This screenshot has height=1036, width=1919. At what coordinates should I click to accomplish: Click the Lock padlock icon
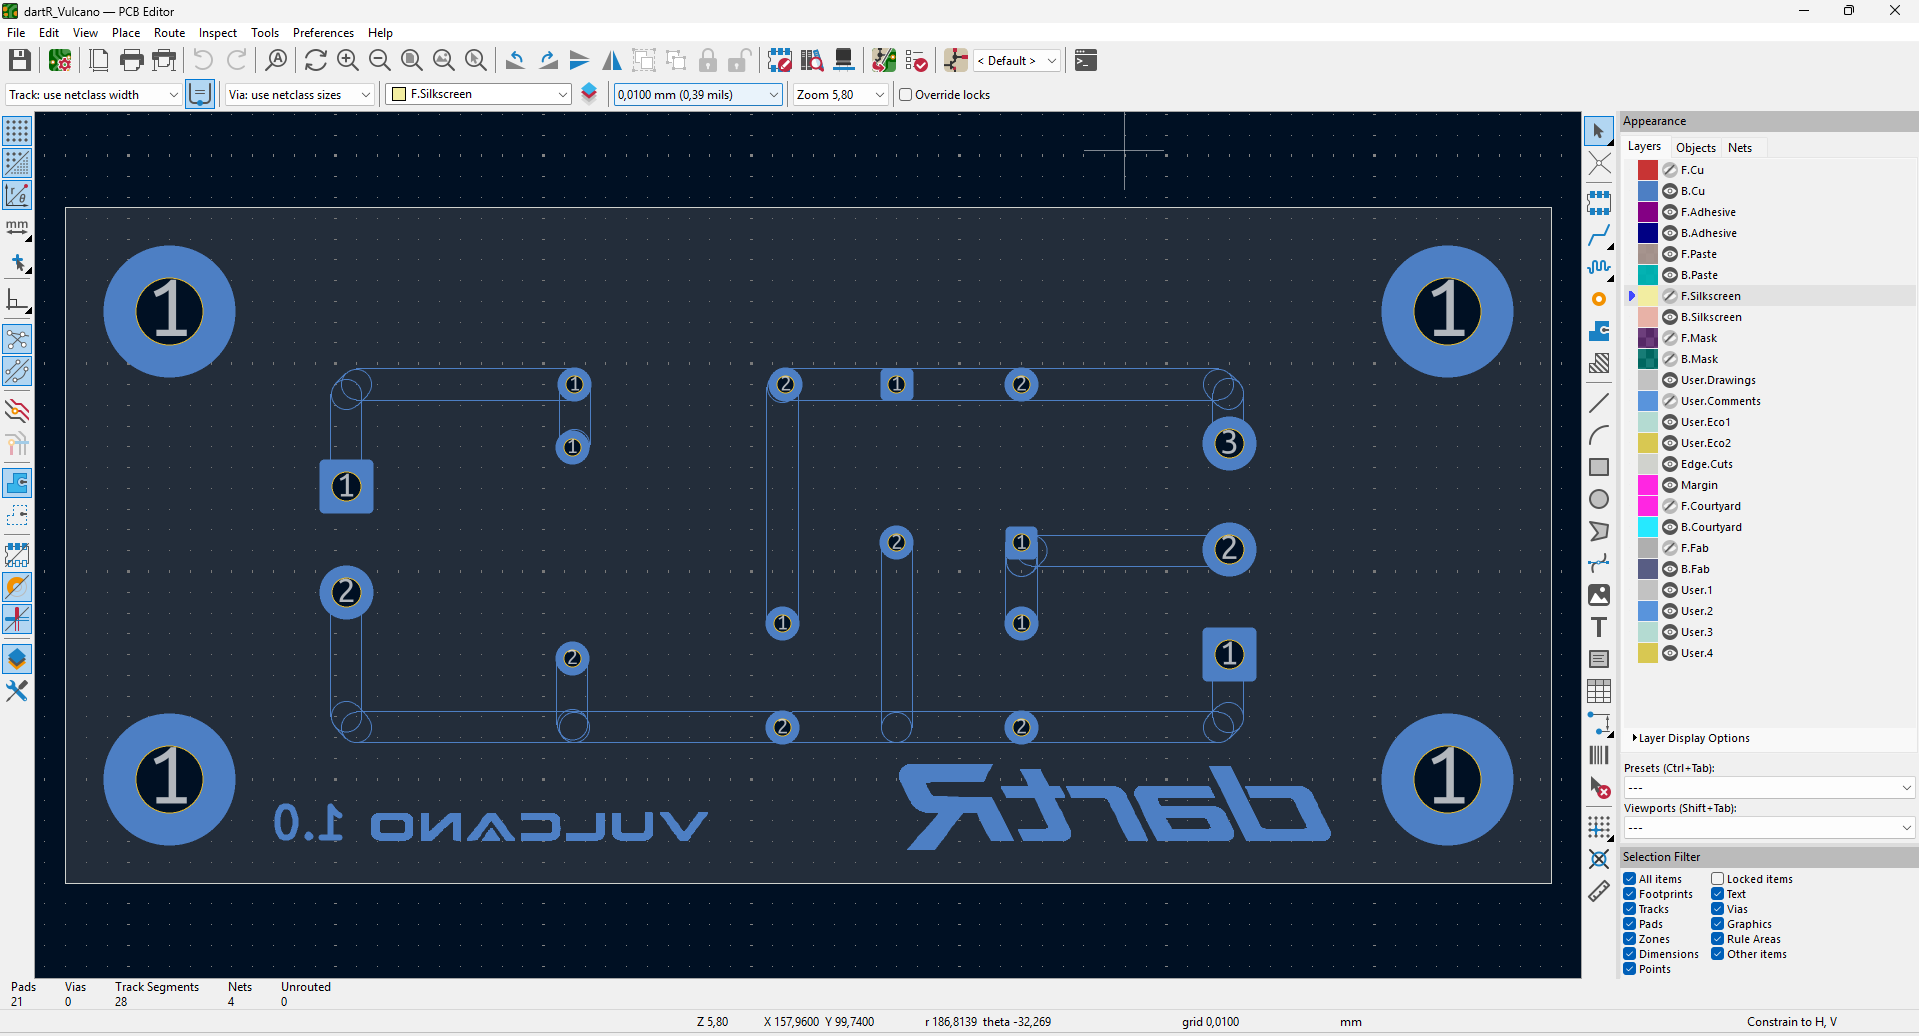tap(708, 60)
